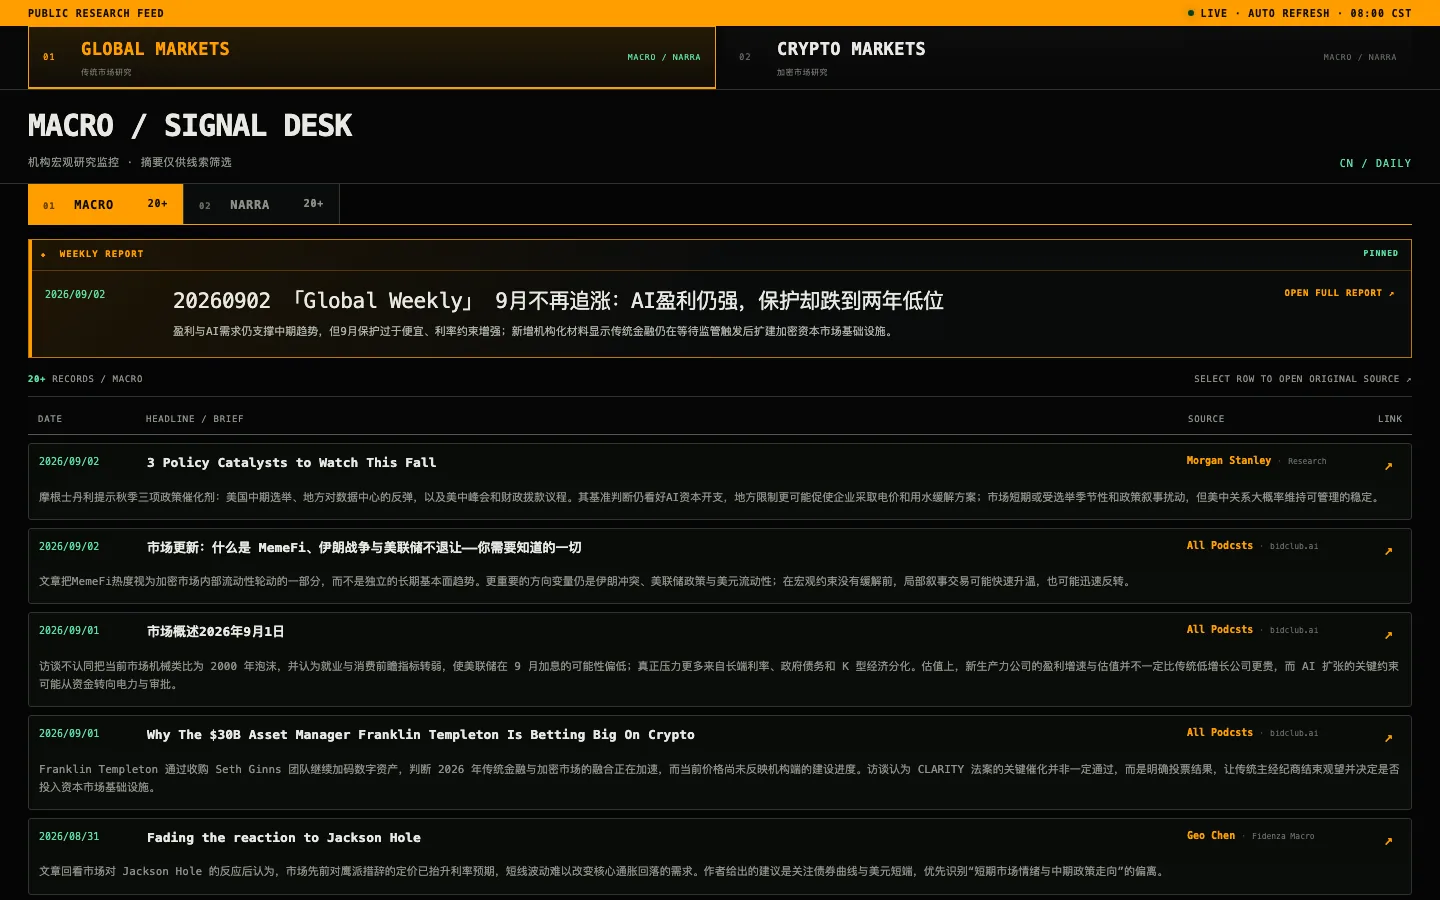Click the HEADLINE / BRIEF column header
Screen dimensions: 1440x900
point(195,419)
